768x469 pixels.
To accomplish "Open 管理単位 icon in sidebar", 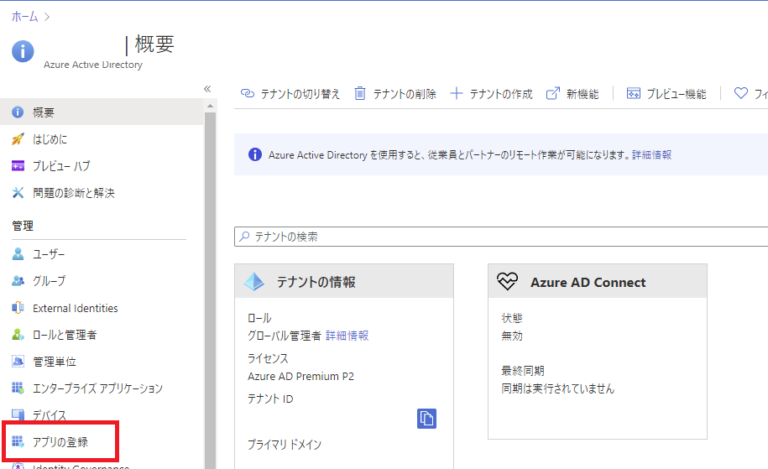I will 17,361.
